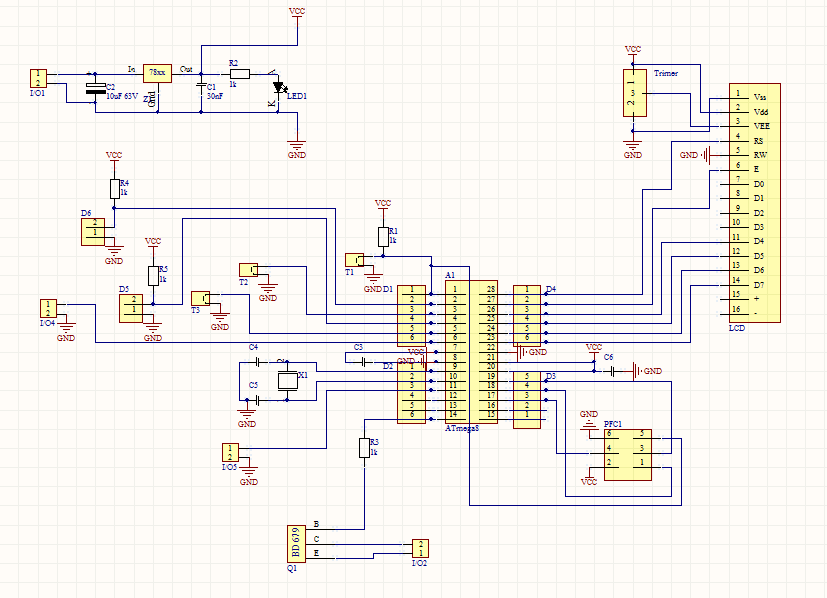Click the C5 capacitor designator
The height and width of the screenshot is (598, 827).
point(253,385)
